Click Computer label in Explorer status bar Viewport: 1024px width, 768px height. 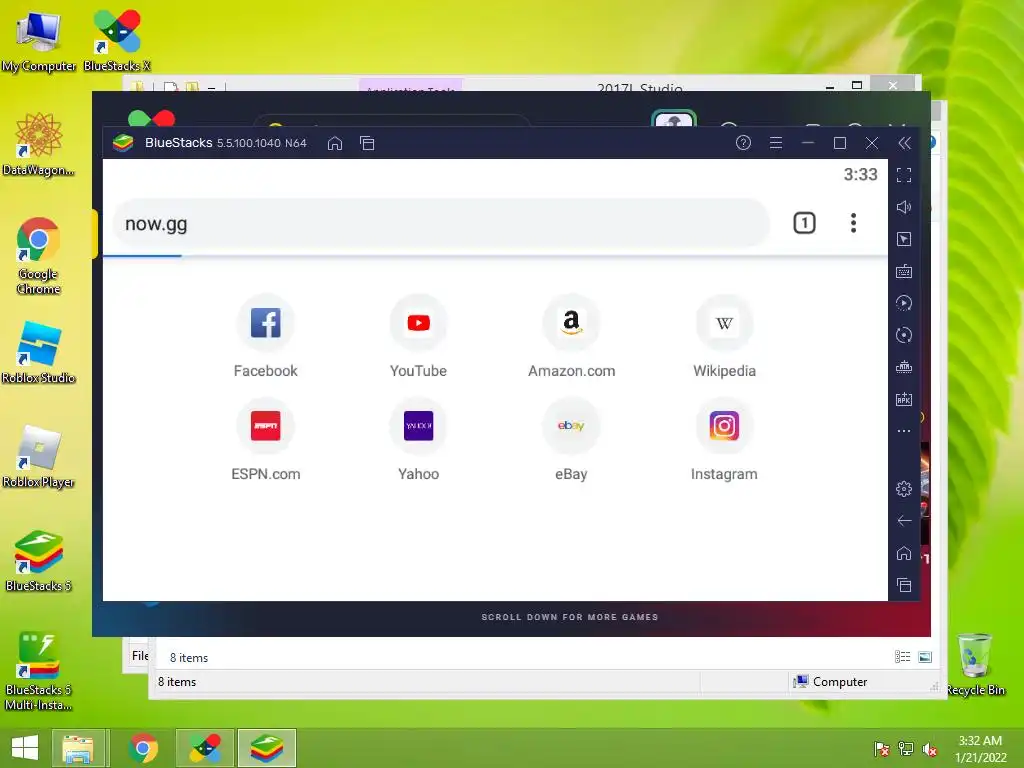(840, 682)
